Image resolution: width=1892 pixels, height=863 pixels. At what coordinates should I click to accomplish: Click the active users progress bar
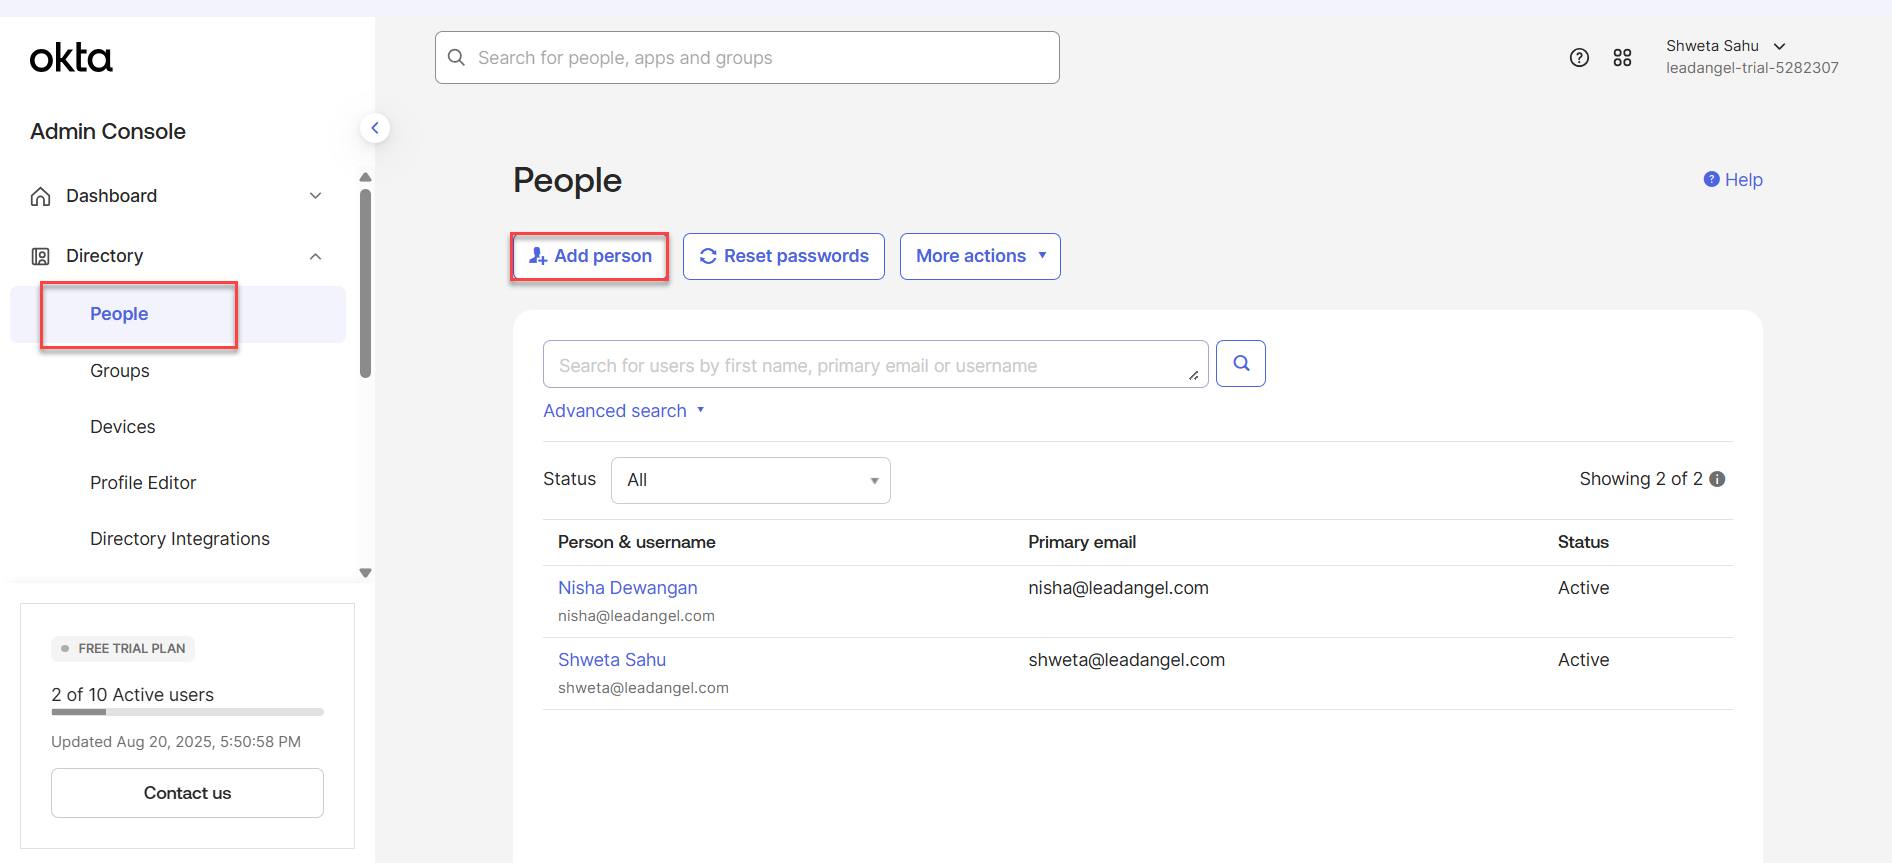pyautogui.click(x=187, y=712)
